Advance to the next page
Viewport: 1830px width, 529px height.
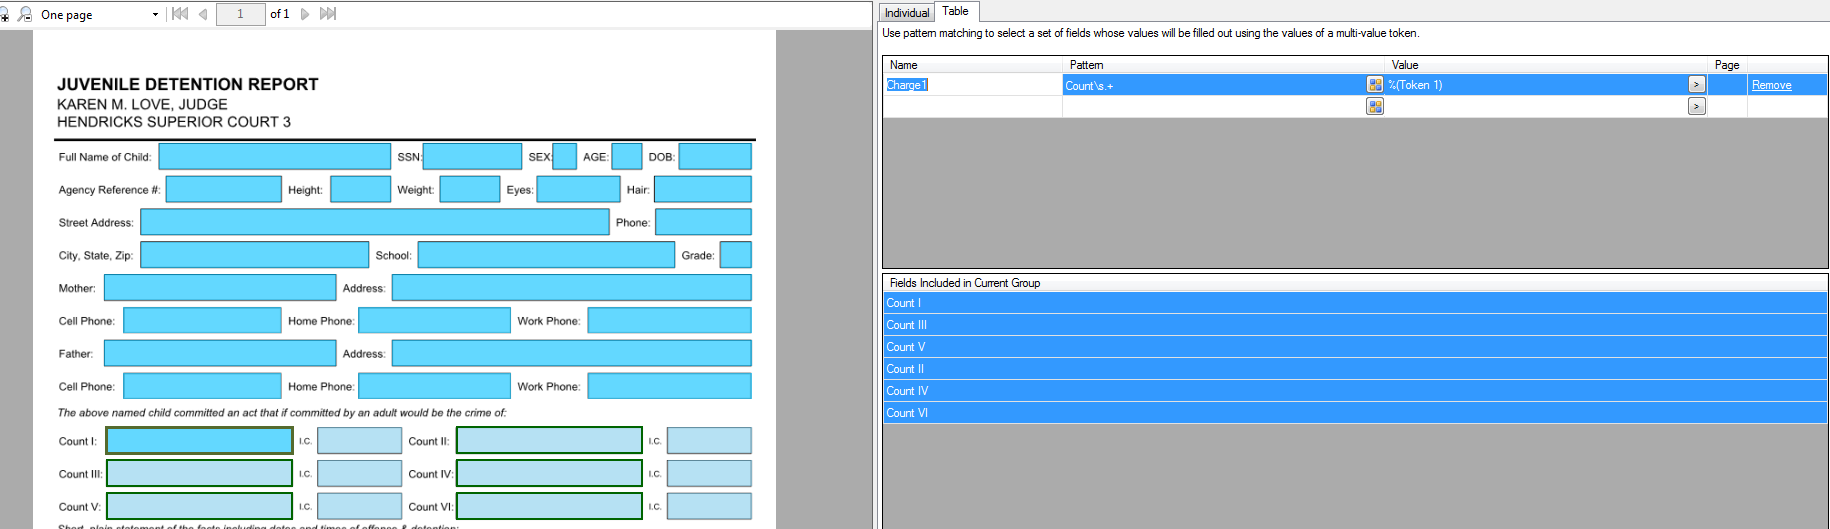[x=305, y=14]
